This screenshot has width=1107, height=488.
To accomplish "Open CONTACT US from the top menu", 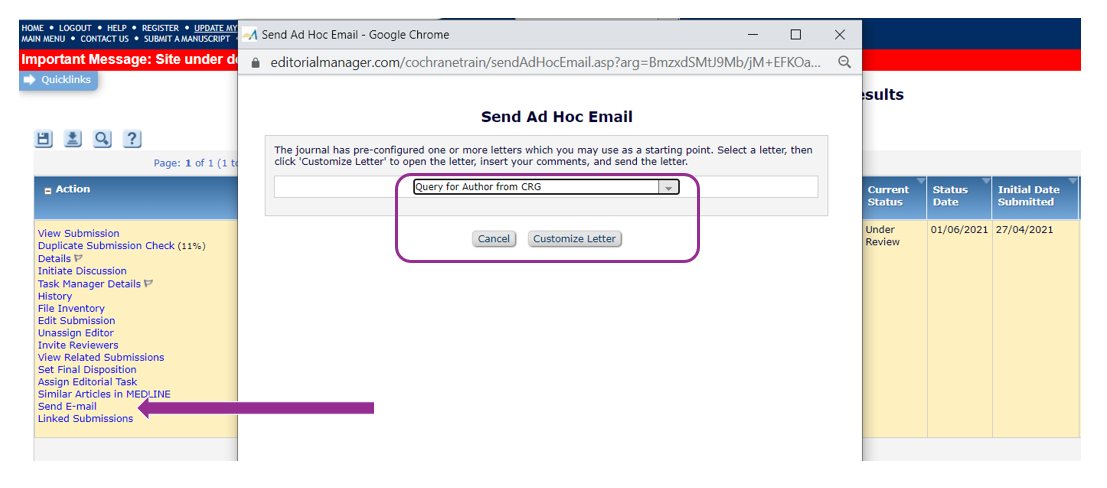I will pyautogui.click(x=104, y=39).
